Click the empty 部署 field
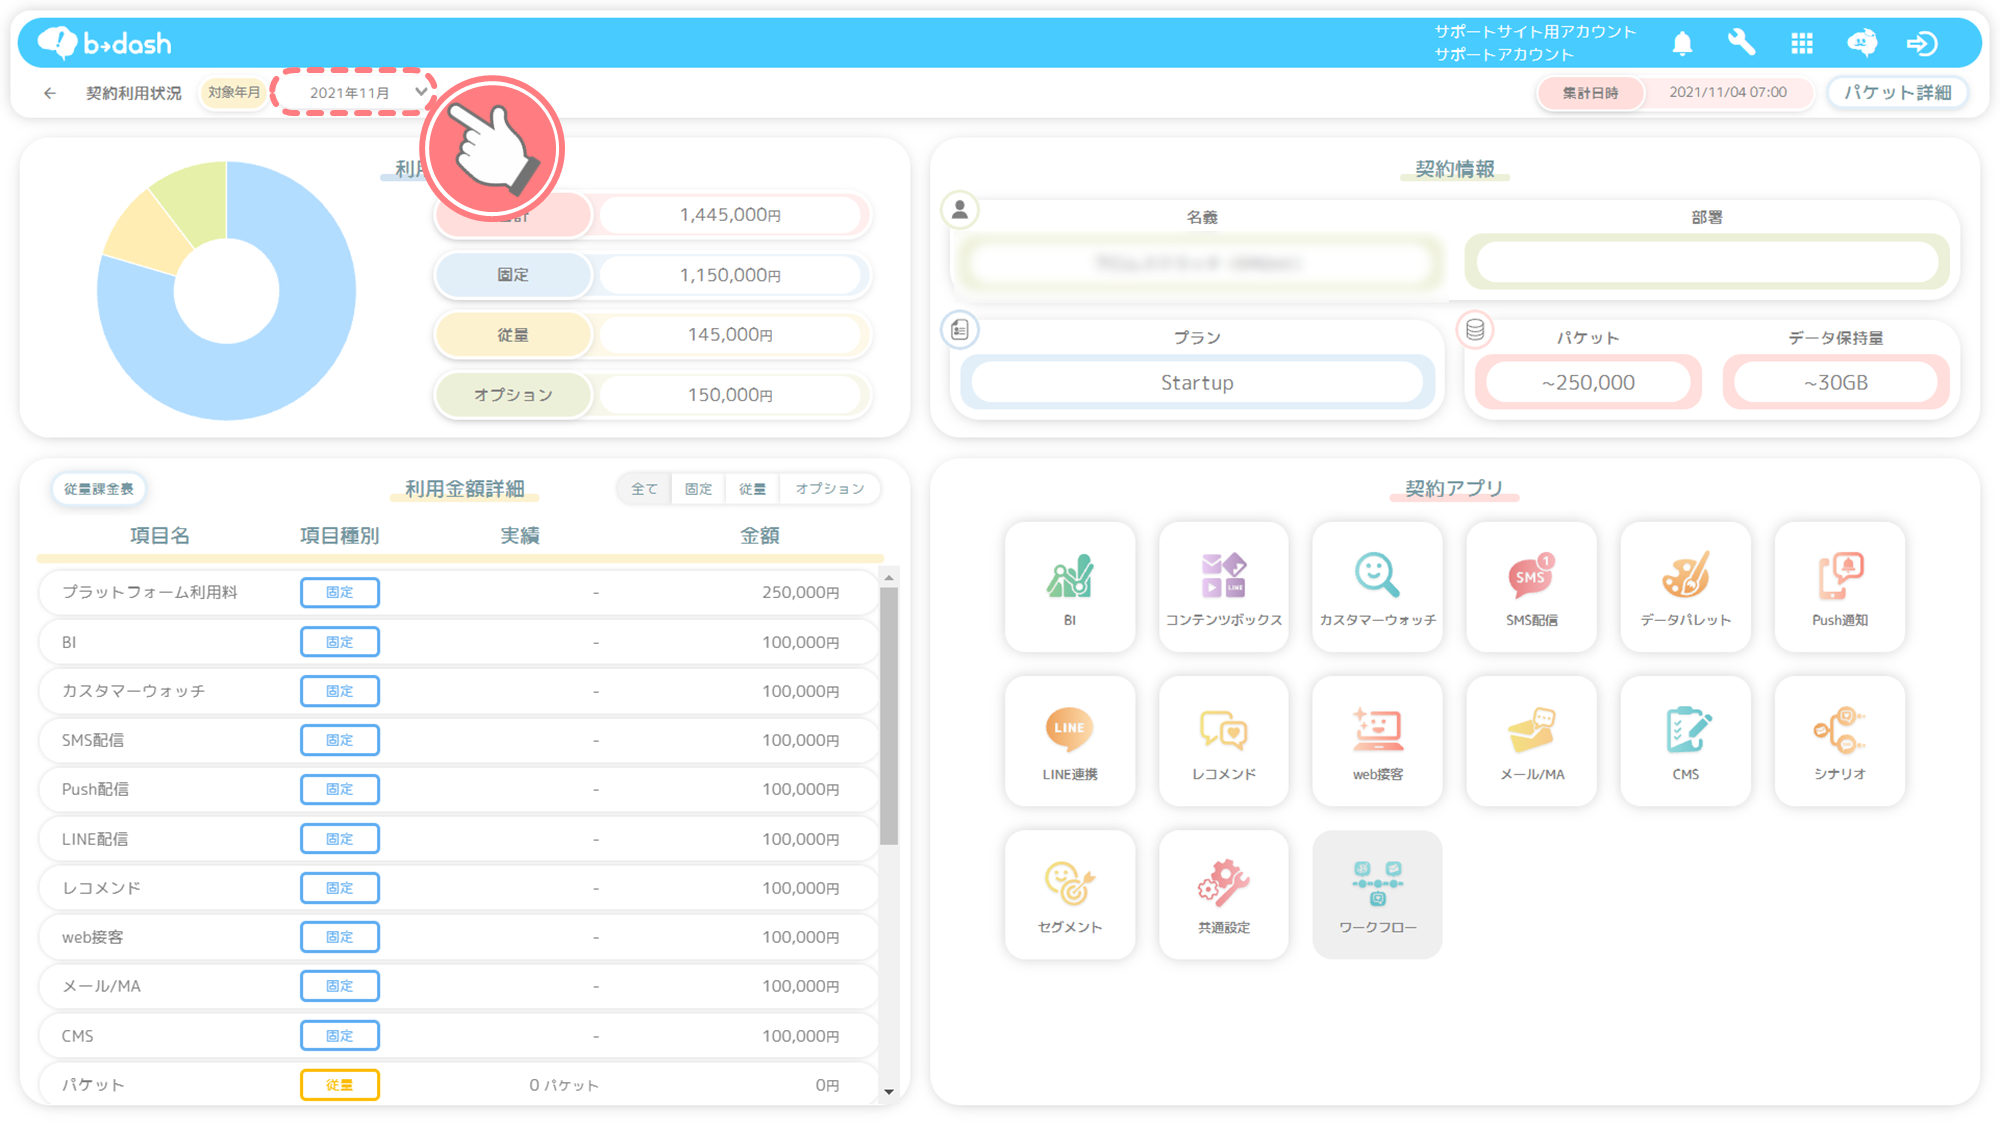This screenshot has height=1125, width=2000. [x=1707, y=262]
